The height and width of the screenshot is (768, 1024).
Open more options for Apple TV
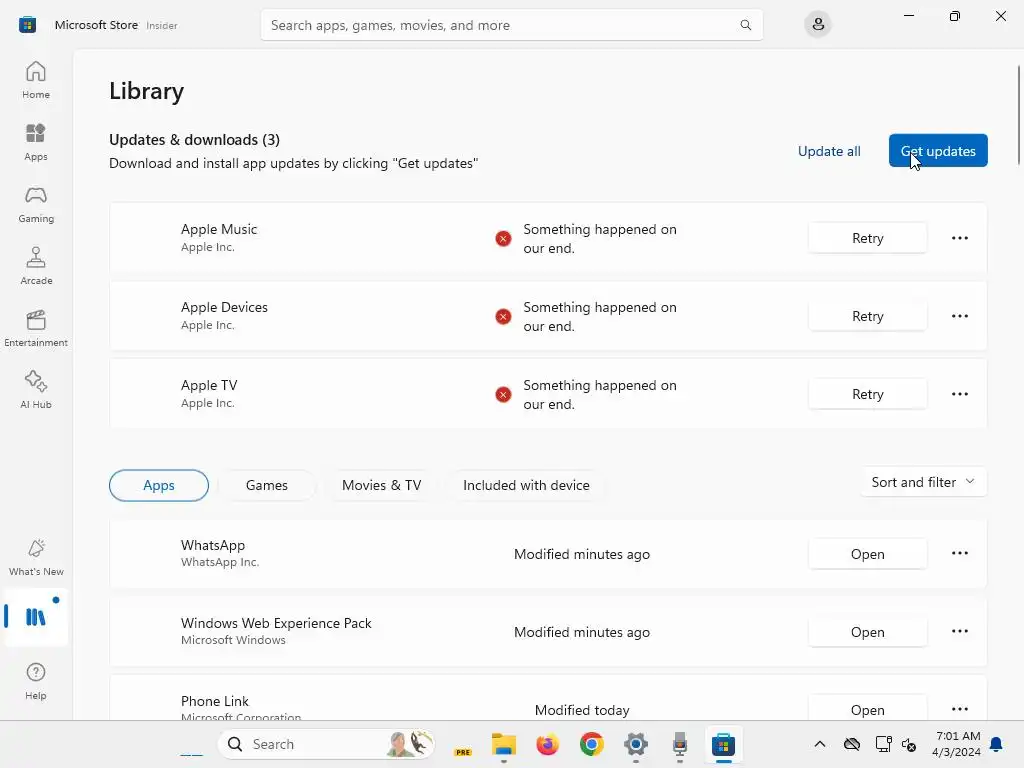point(959,394)
